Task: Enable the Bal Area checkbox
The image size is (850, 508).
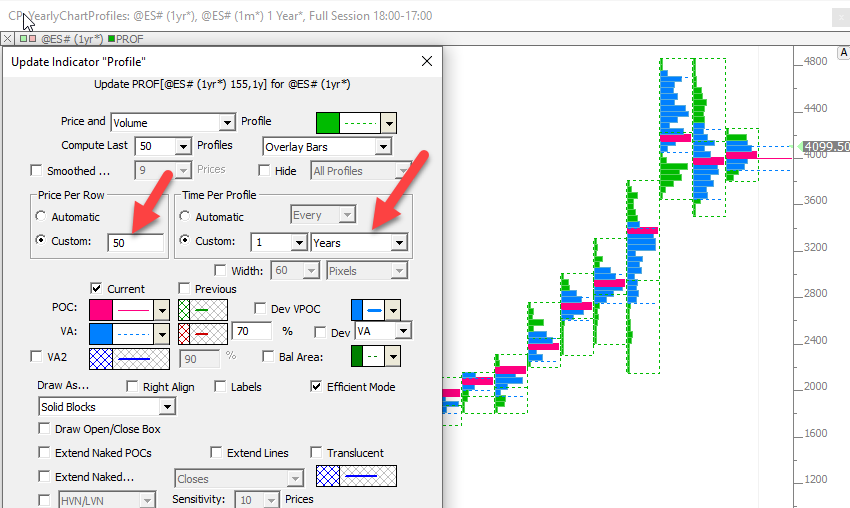Action: coord(268,356)
